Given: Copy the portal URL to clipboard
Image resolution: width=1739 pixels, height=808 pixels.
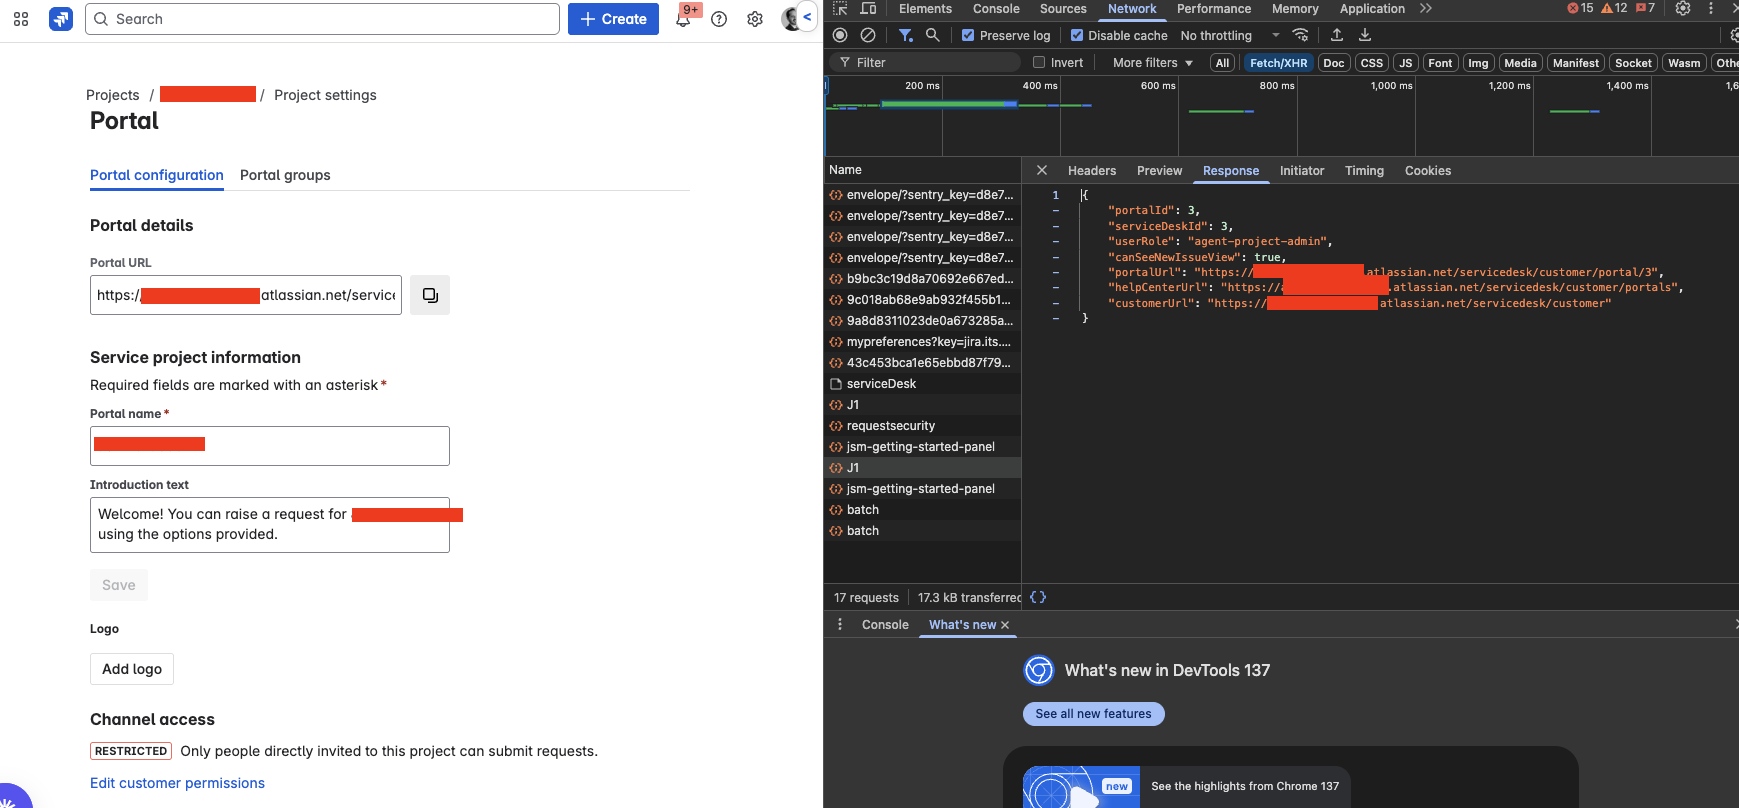Looking at the screenshot, I should 430,295.
